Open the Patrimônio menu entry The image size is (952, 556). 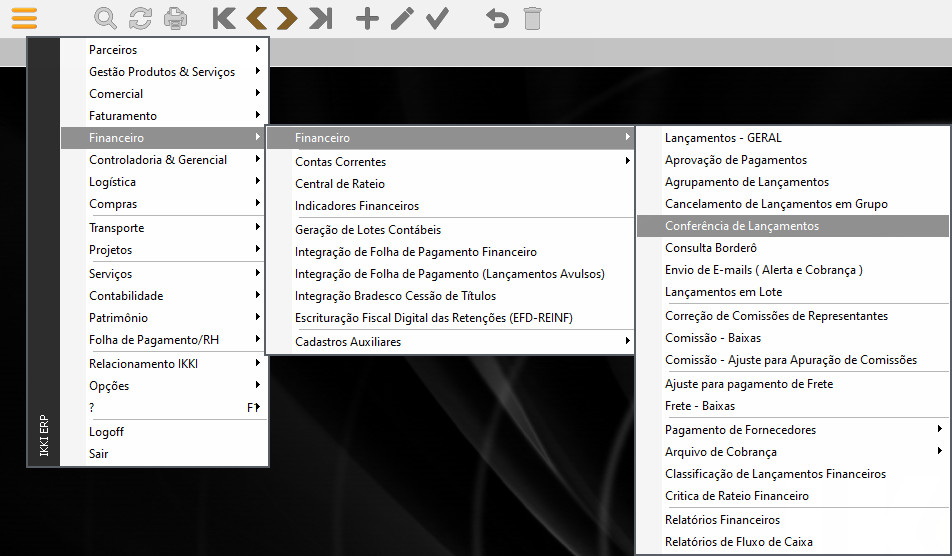click(x=164, y=317)
